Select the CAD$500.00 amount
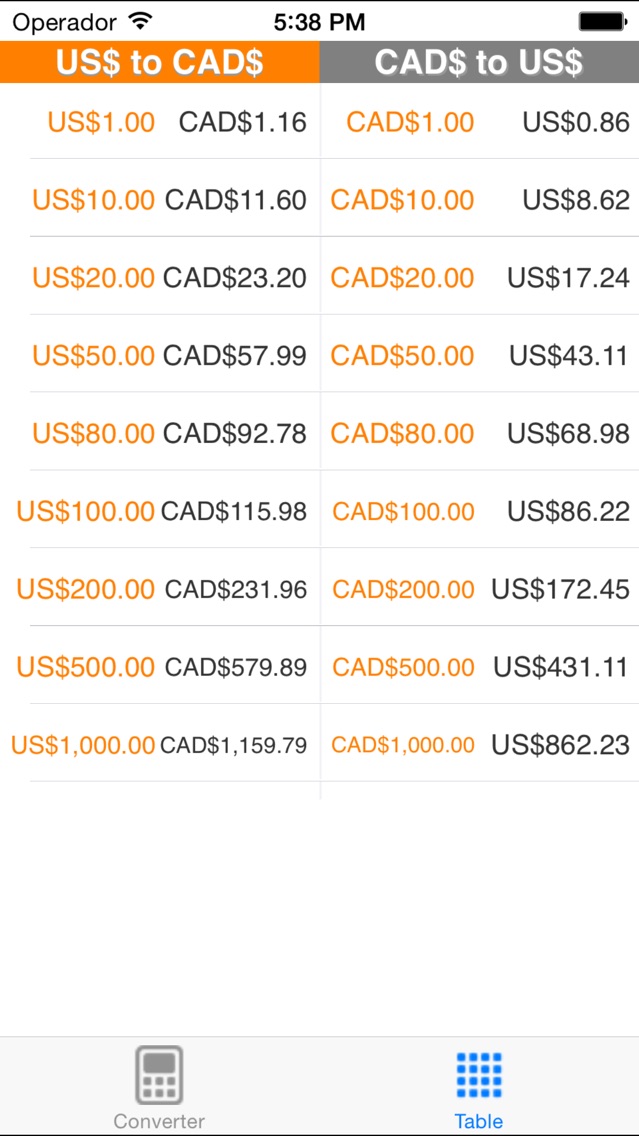The image size is (639, 1136). click(403, 667)
